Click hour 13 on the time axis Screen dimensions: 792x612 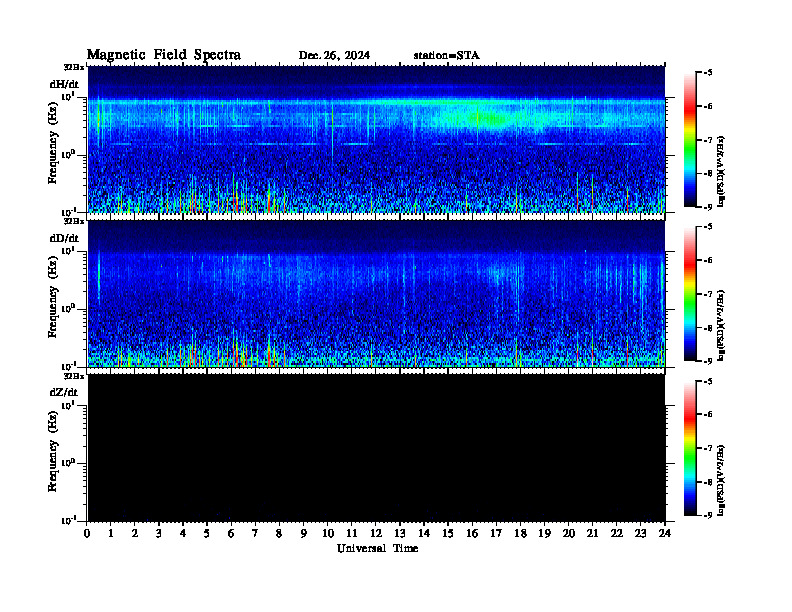coord(400,534)
